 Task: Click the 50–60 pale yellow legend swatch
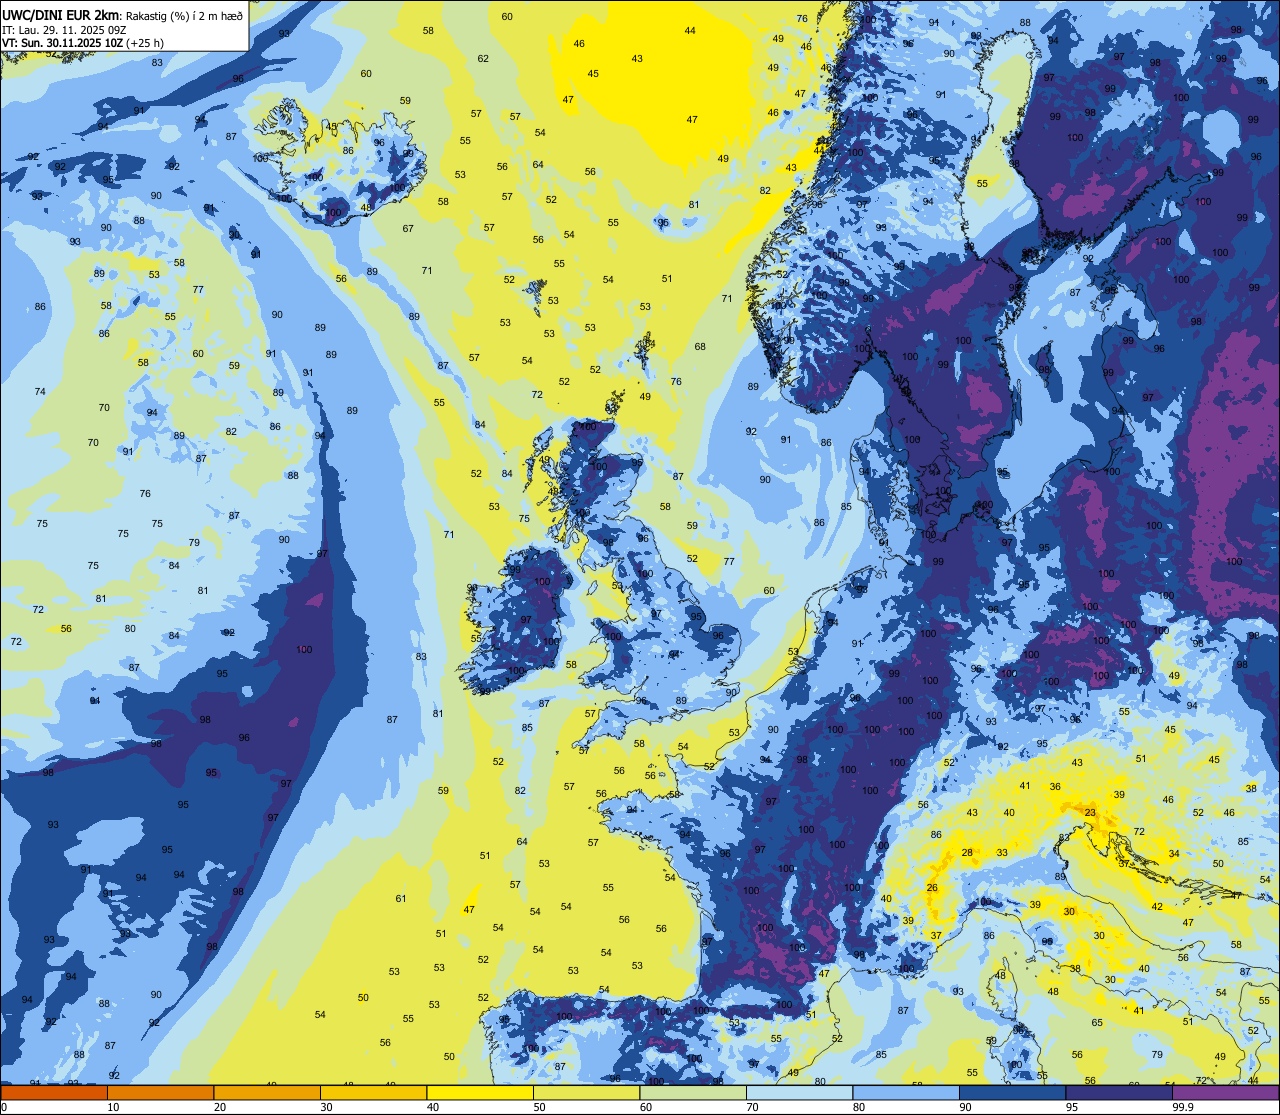[x=586, y=1092]
